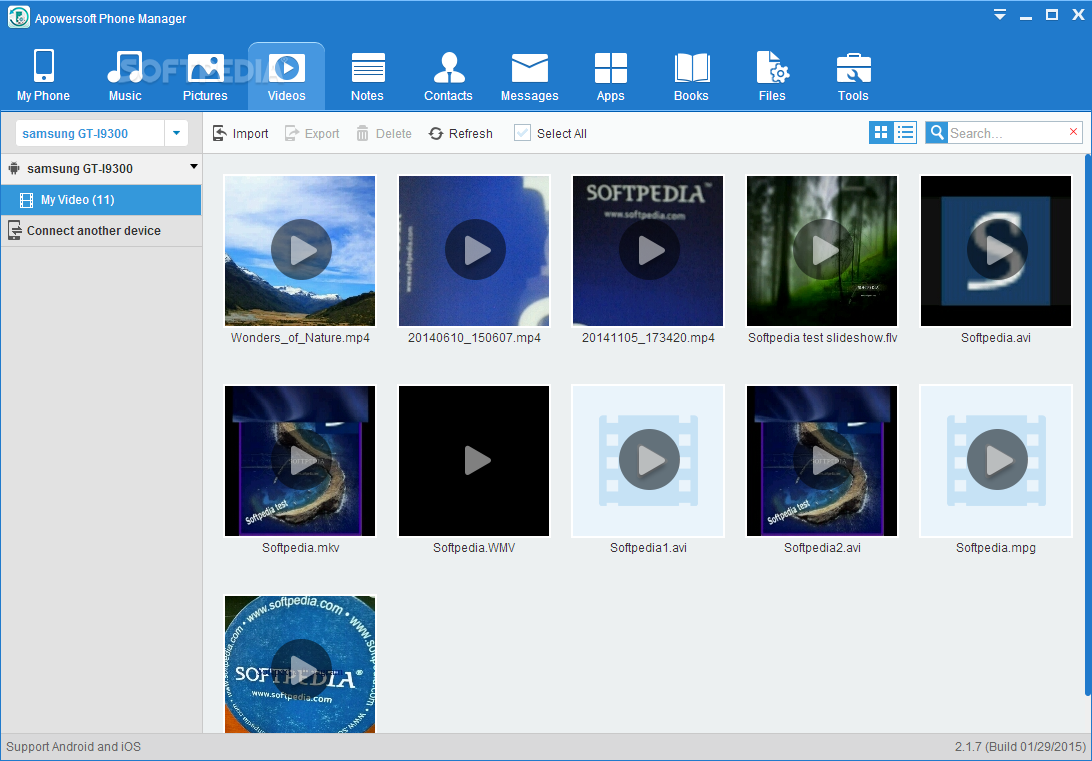Click version text 2.1.7 (Build 01/29/2015)
Viewport: 1092px width, 761px height.
point(1020,746)
